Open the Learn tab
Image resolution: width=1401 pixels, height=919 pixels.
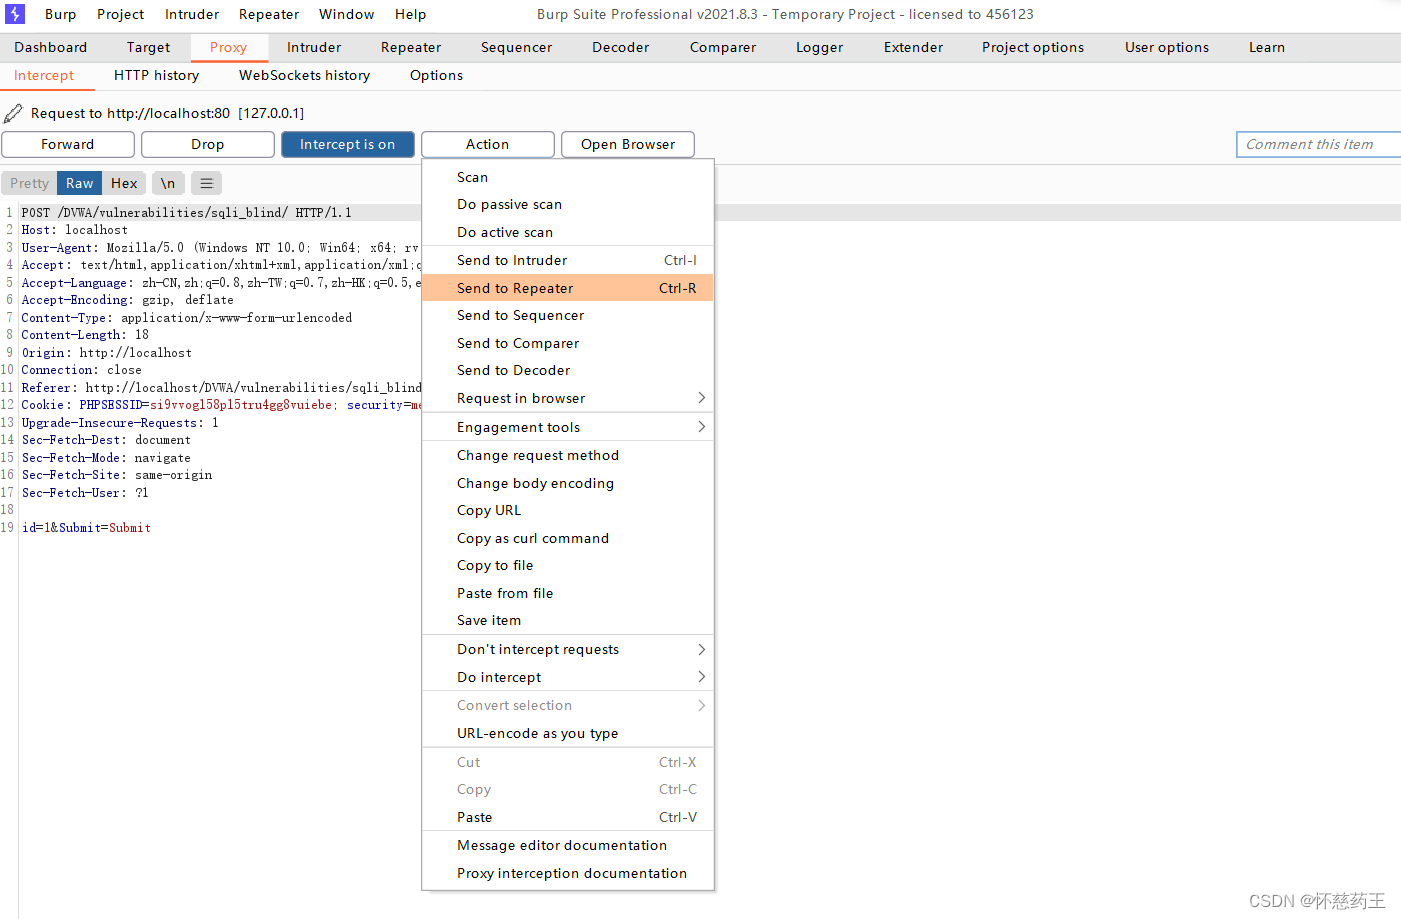(1267, 47)
